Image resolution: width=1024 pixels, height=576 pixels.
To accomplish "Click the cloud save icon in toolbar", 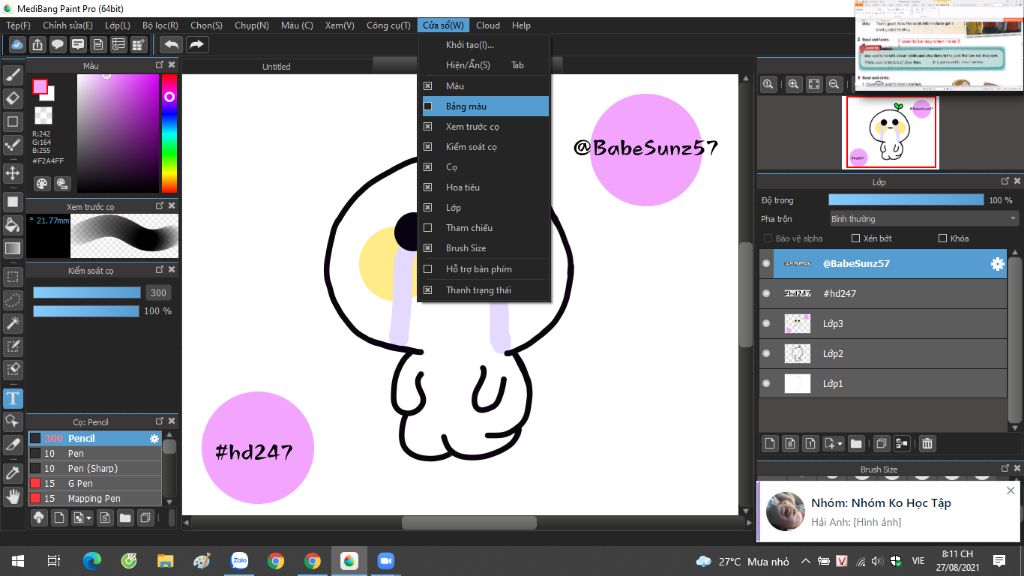I will tap(17, 44).
